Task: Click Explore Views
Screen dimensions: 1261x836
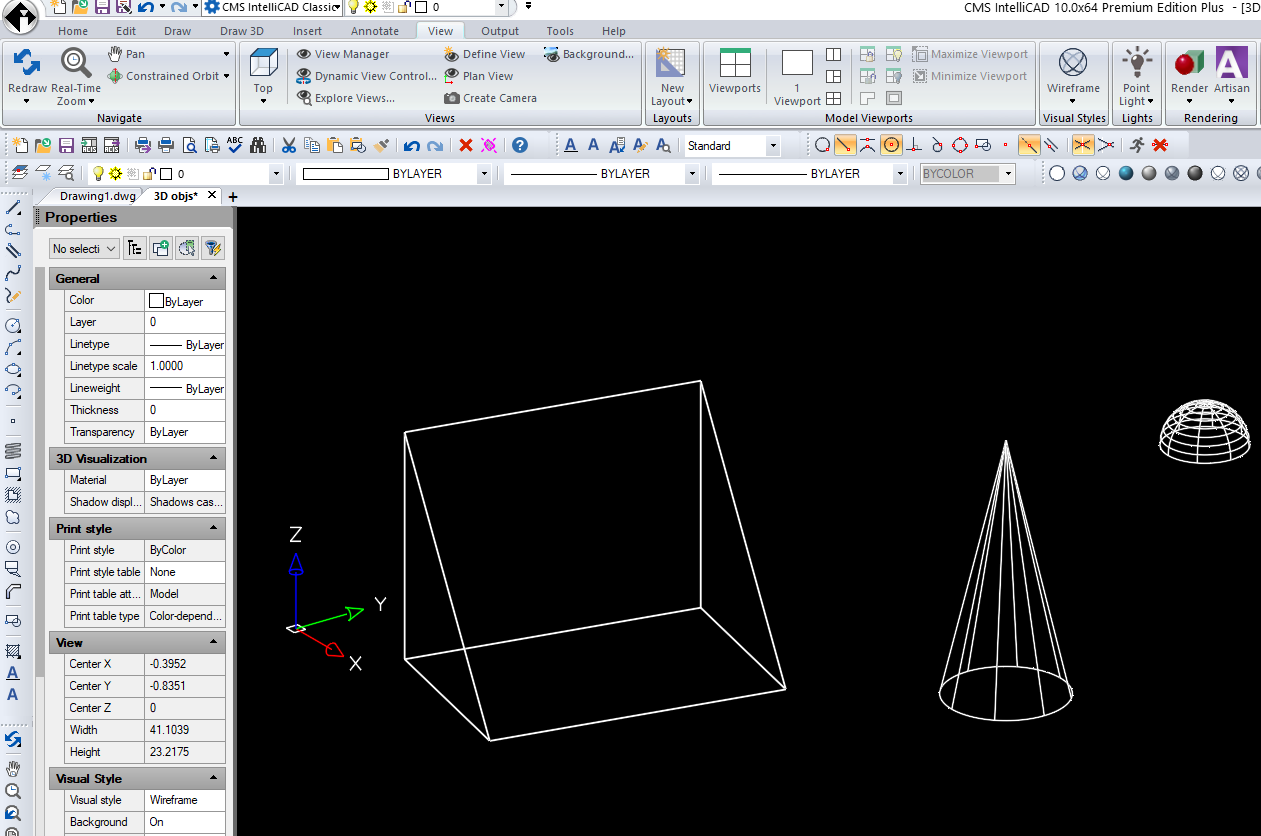Action: 346,98
